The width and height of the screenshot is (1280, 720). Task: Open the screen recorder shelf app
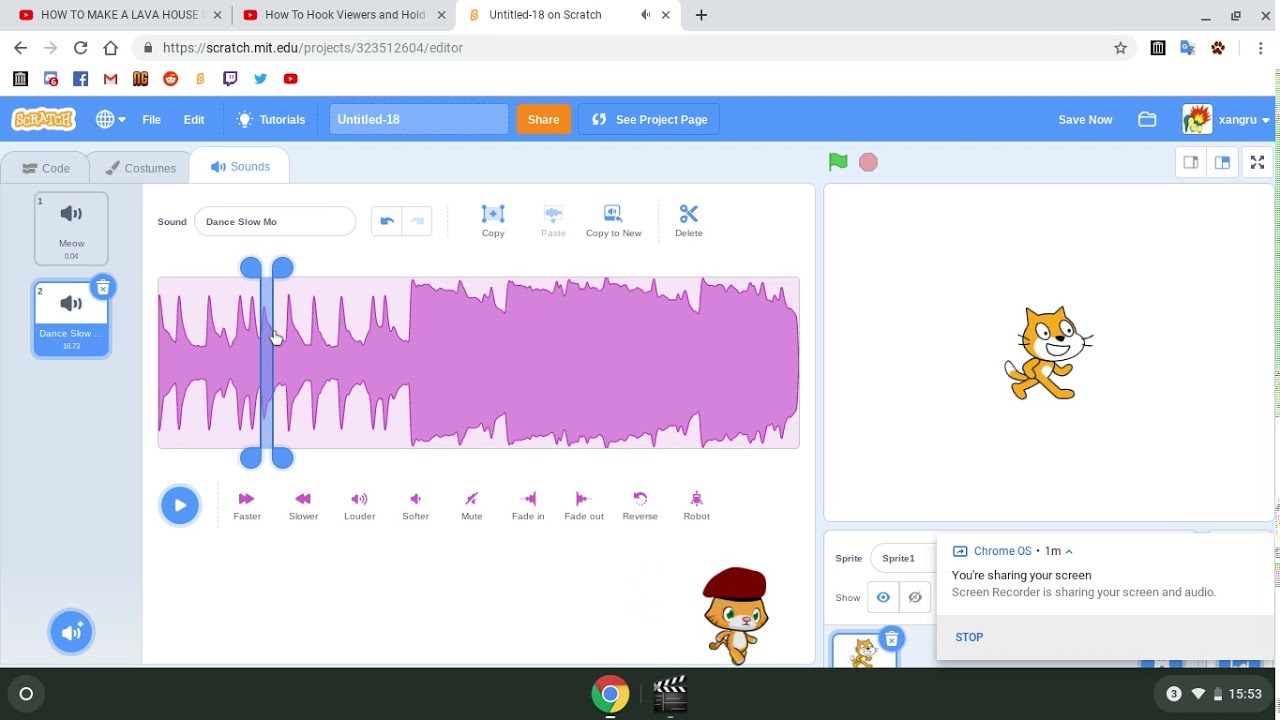click(670, 693)
